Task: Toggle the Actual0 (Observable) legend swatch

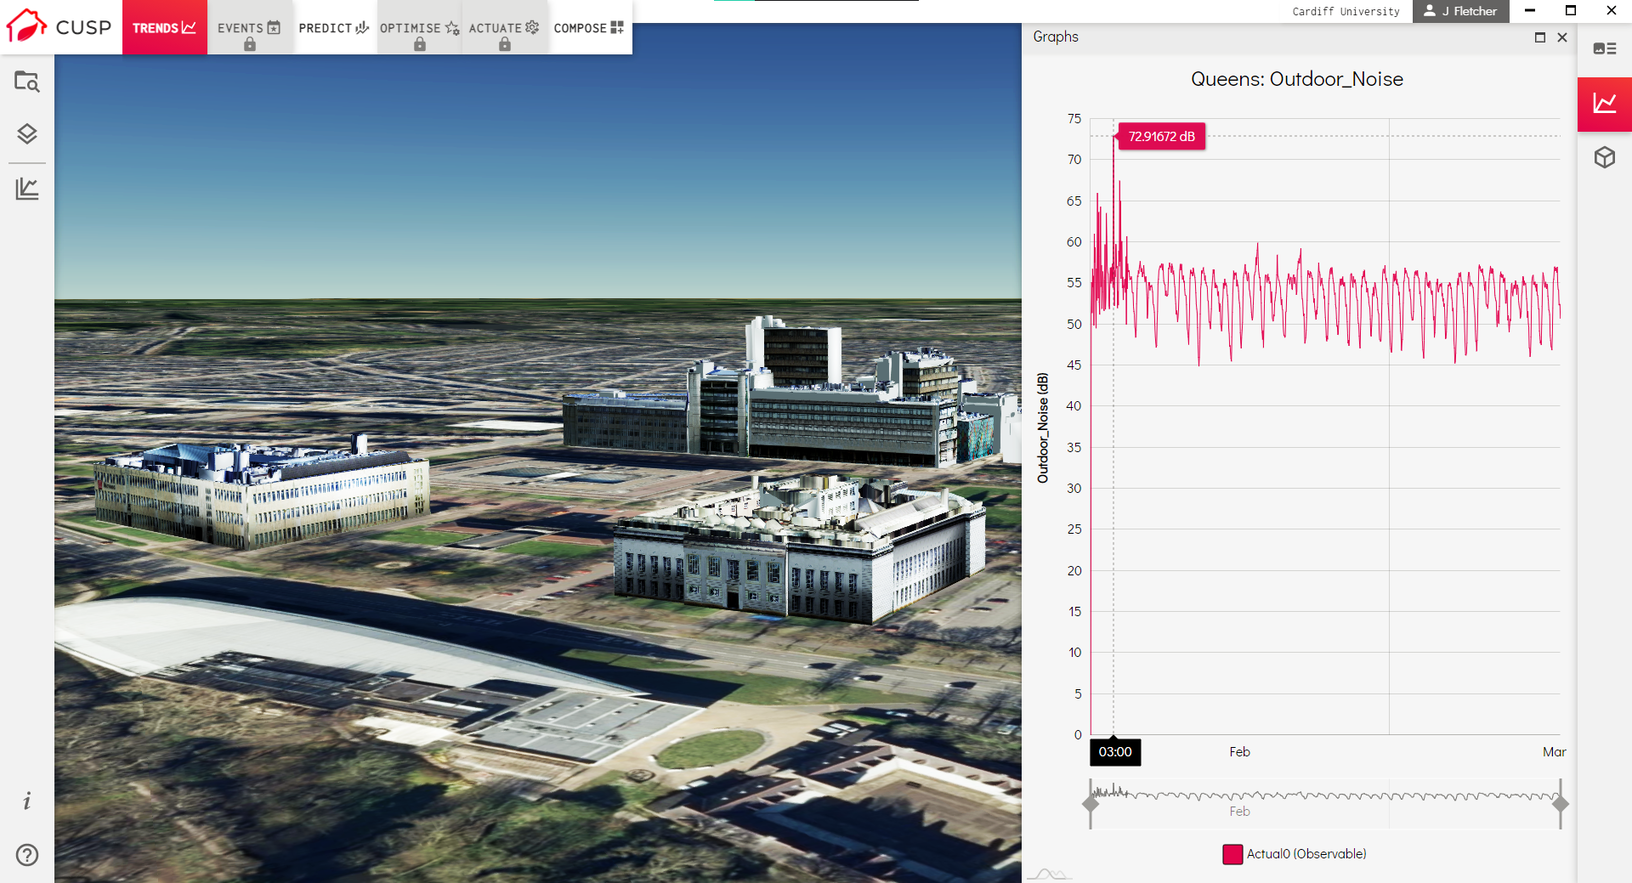Action: [1232, 854]
